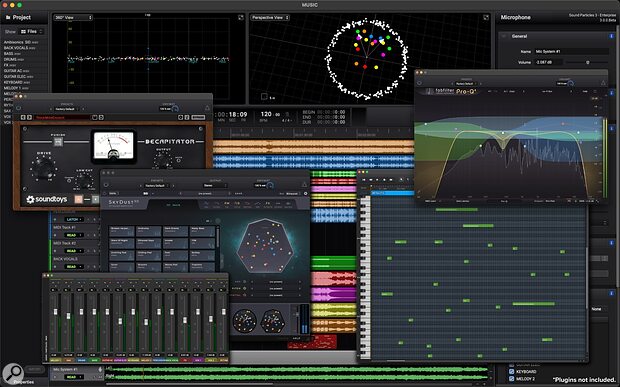The image size is (620, 387).
Task: Click the fabfilter Pro-Q logo
Action: [x=451, y=91]
